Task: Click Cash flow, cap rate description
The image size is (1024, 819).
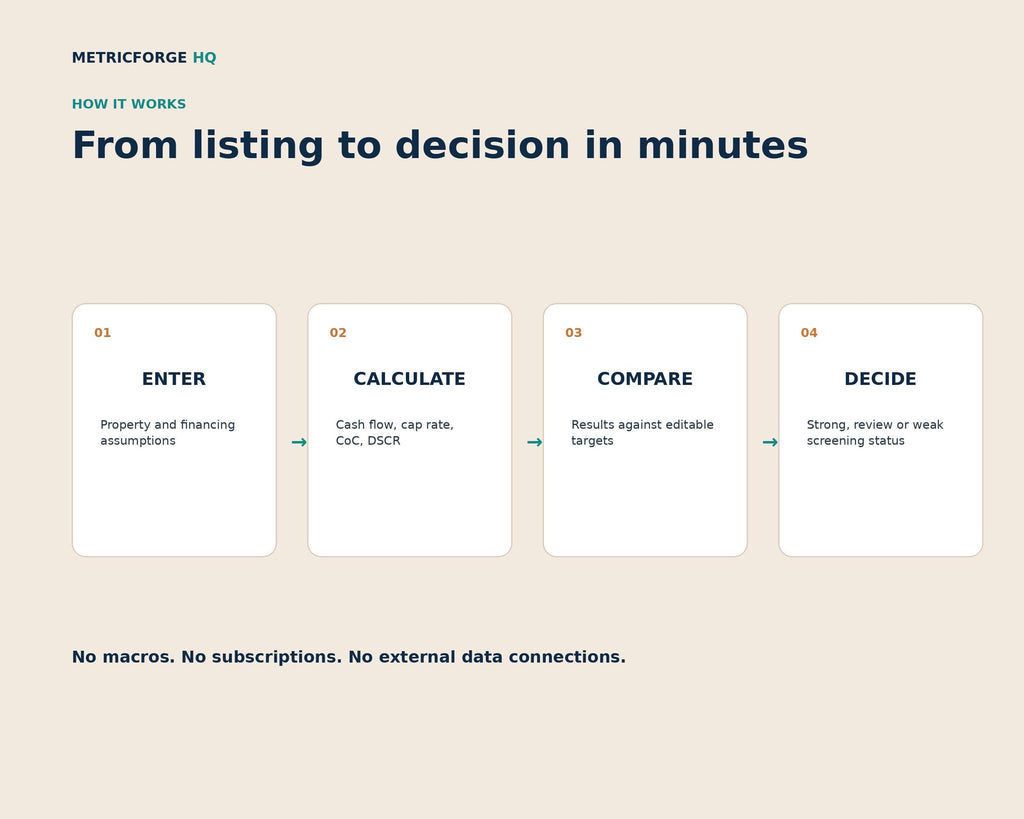Action: click(x=394, y=432)
